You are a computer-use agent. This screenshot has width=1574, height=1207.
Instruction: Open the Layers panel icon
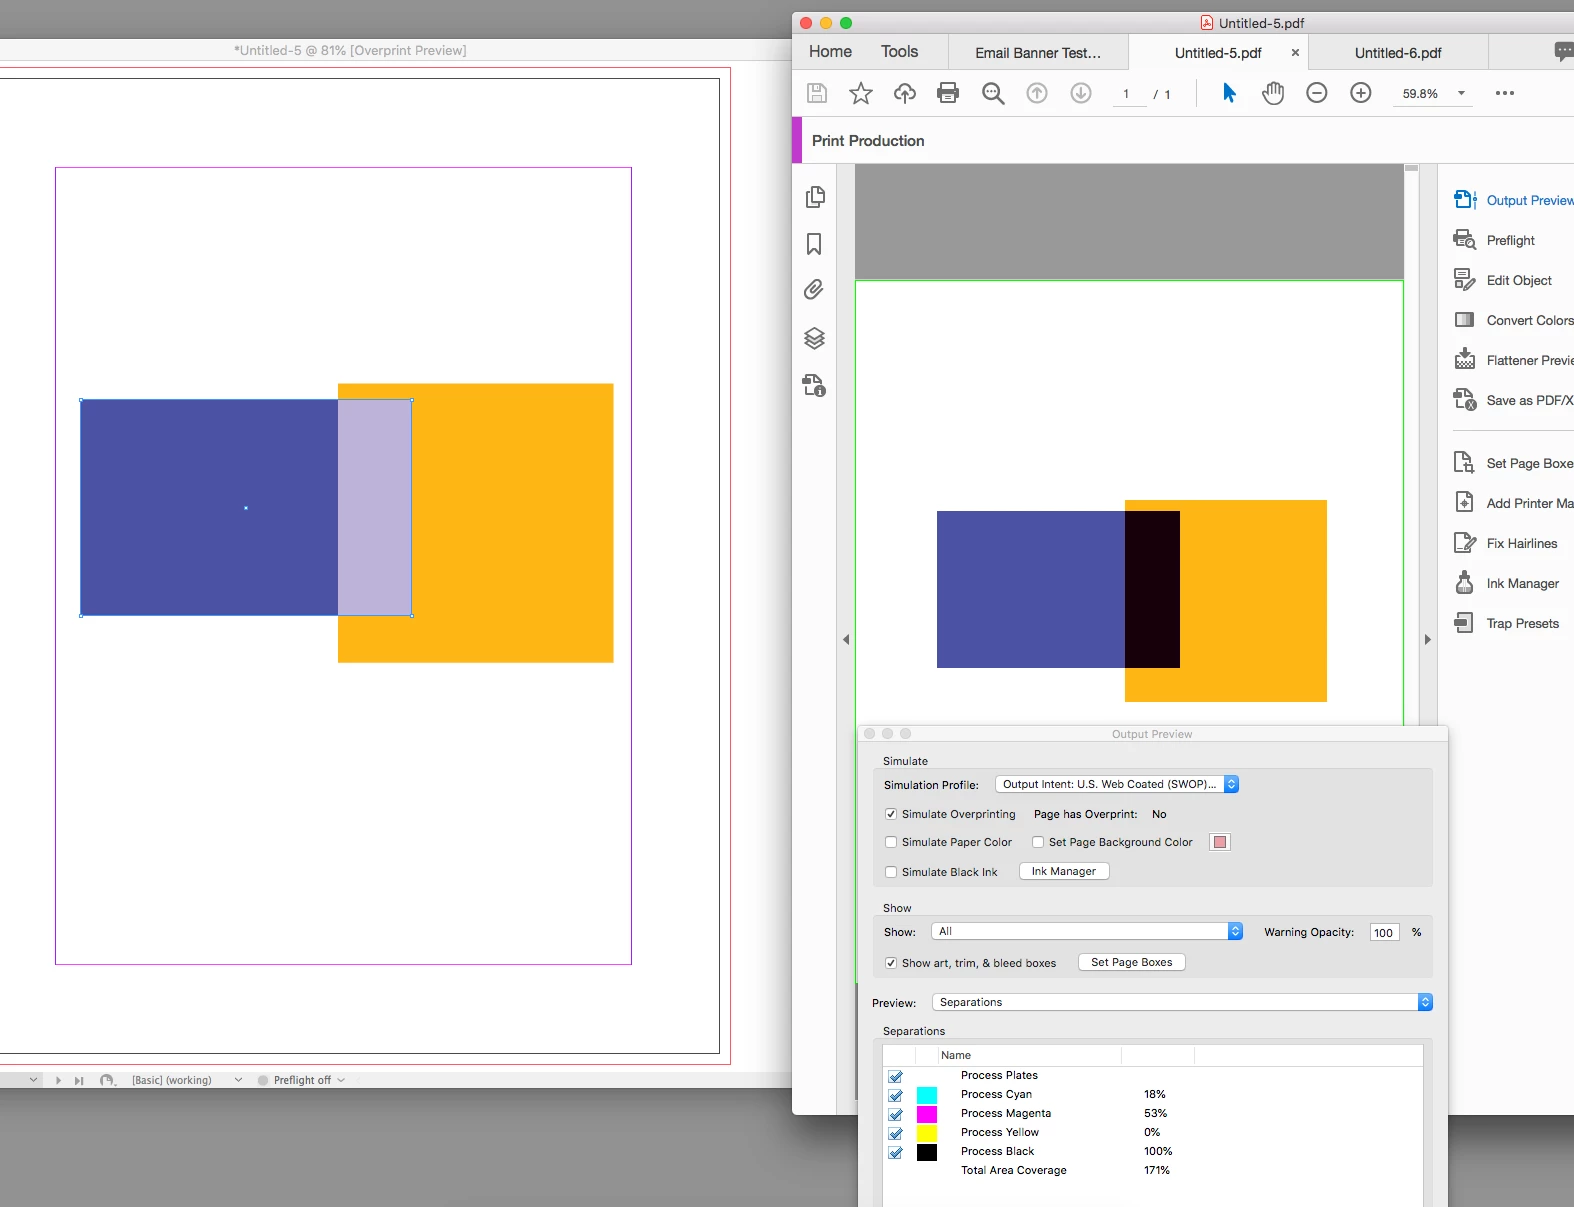coord(814,338)
